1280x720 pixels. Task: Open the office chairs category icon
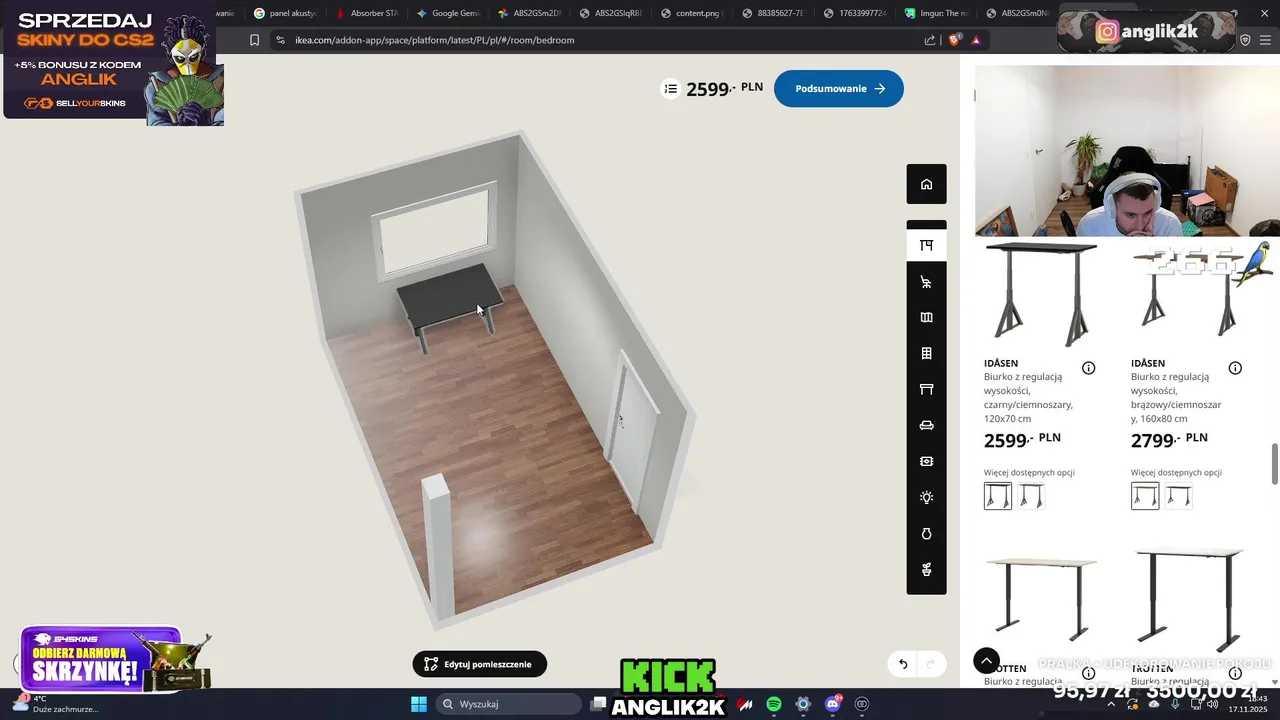[926, 282]
